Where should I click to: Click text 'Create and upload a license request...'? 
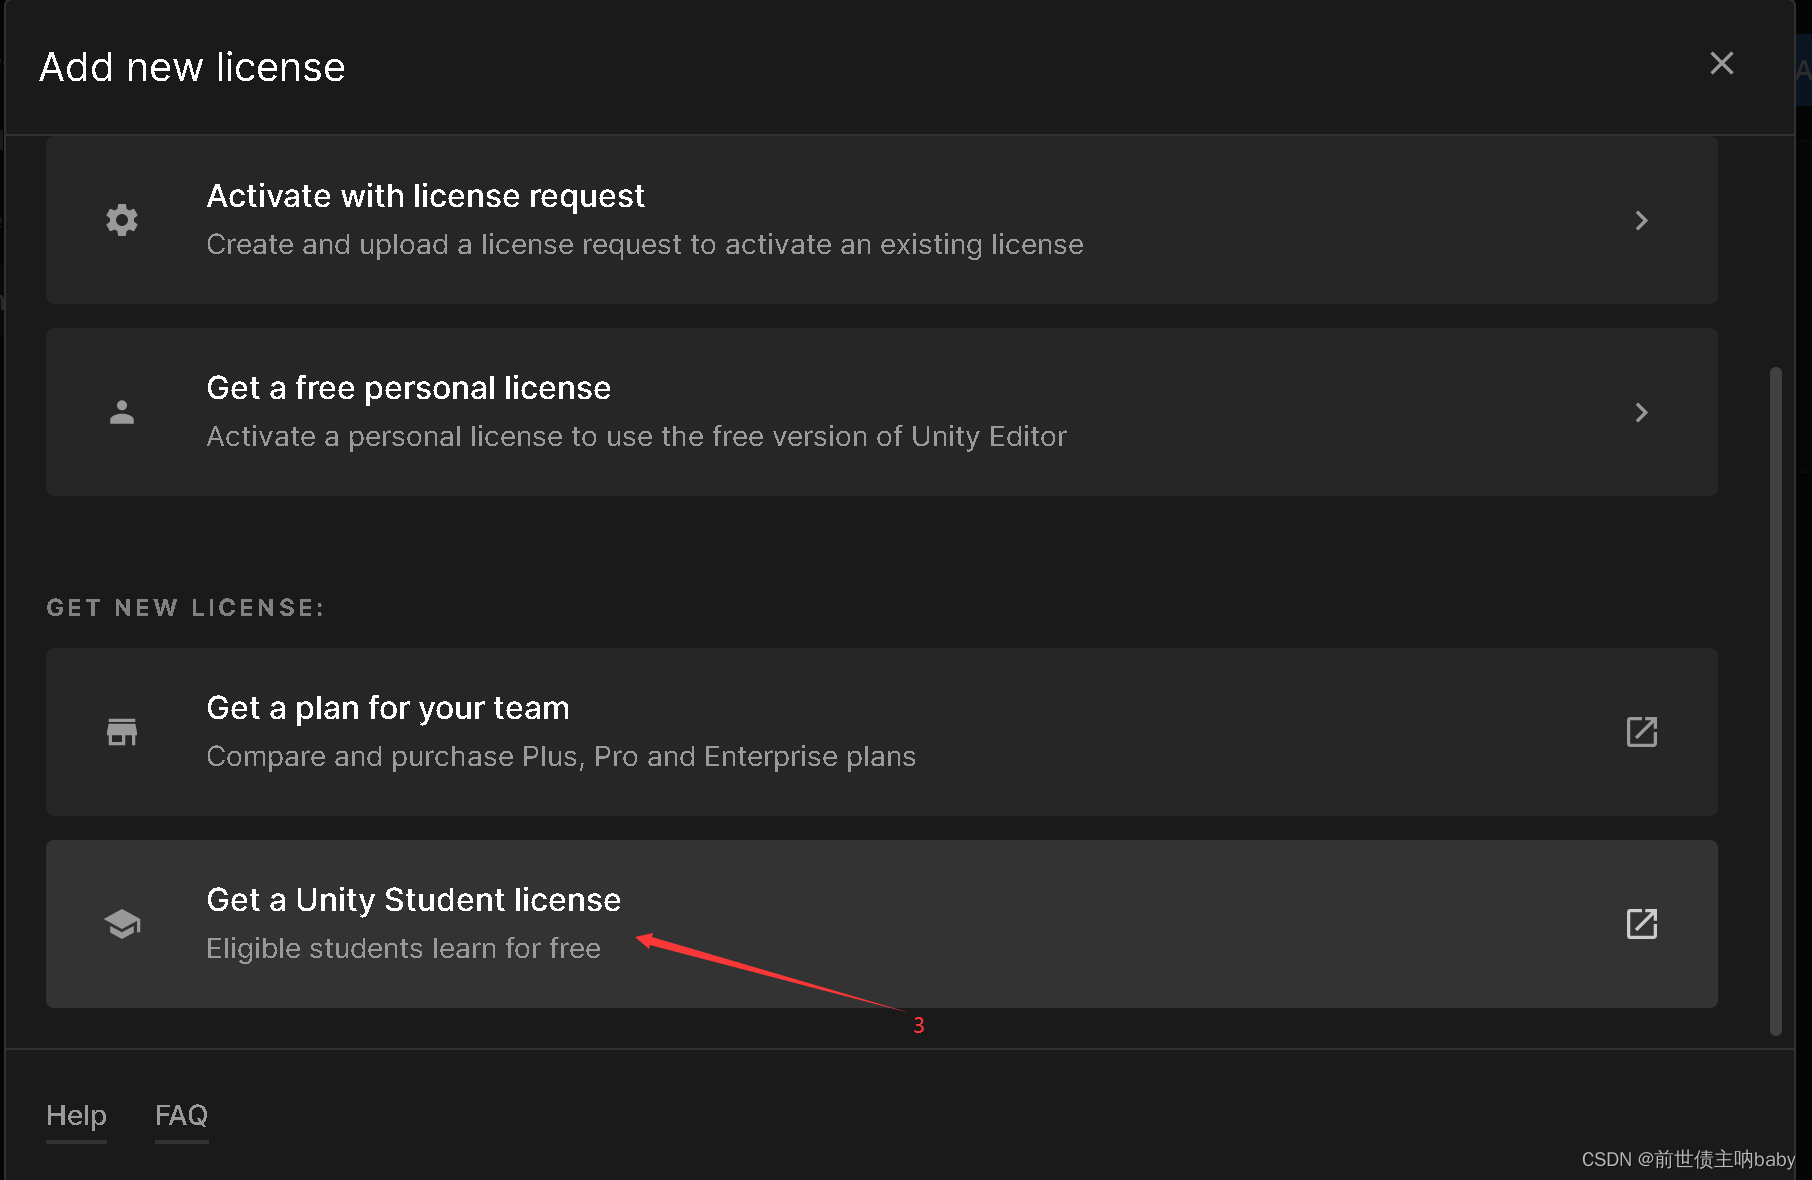[x=644, y=244]
